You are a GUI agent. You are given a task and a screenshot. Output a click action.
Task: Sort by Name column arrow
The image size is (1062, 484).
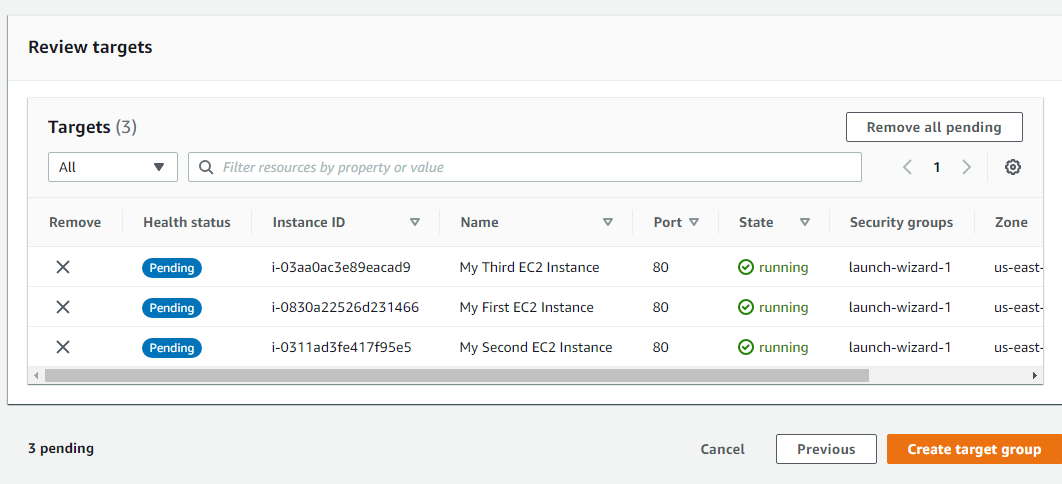(x=608, y=222)
